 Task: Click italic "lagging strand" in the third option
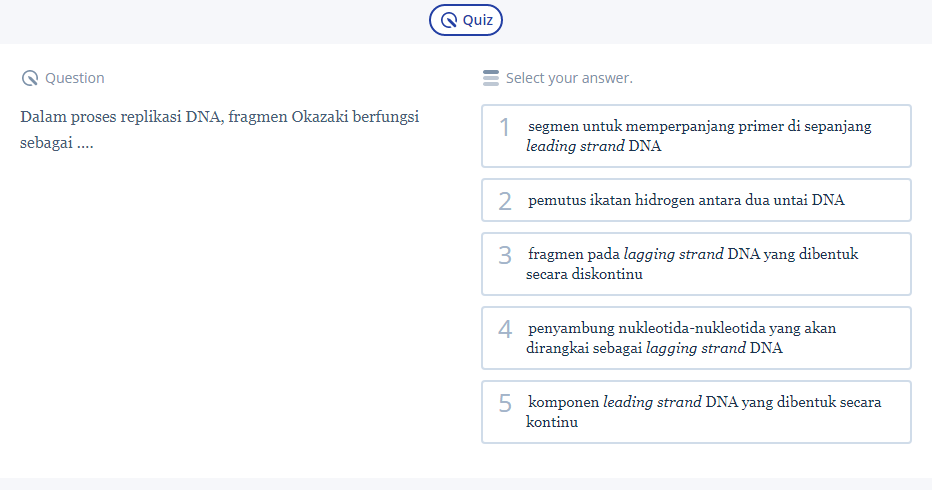(x=673, y=254)
